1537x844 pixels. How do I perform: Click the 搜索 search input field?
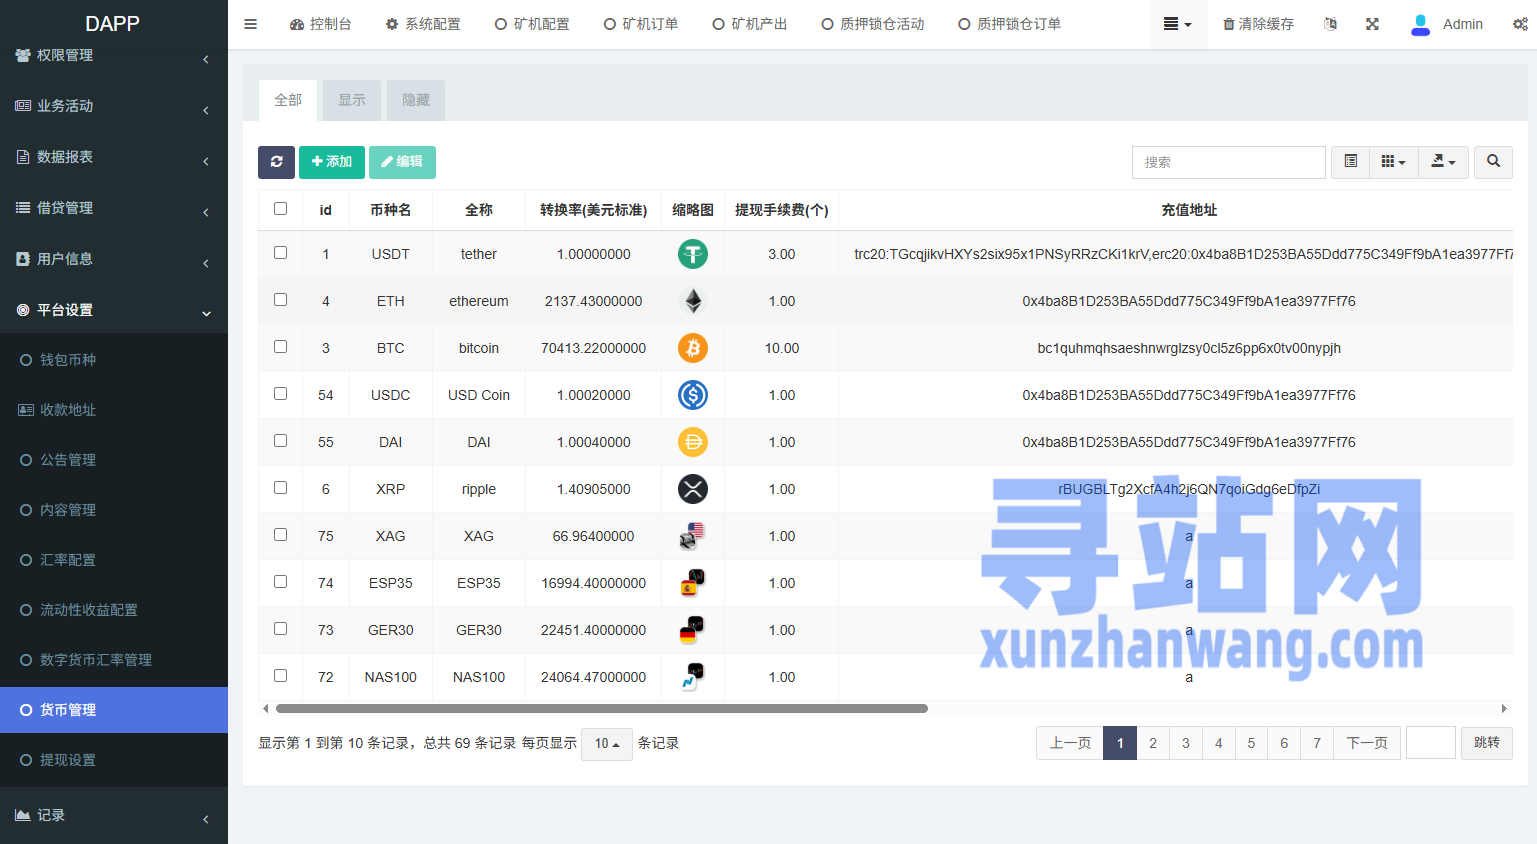click(1228, 162)
